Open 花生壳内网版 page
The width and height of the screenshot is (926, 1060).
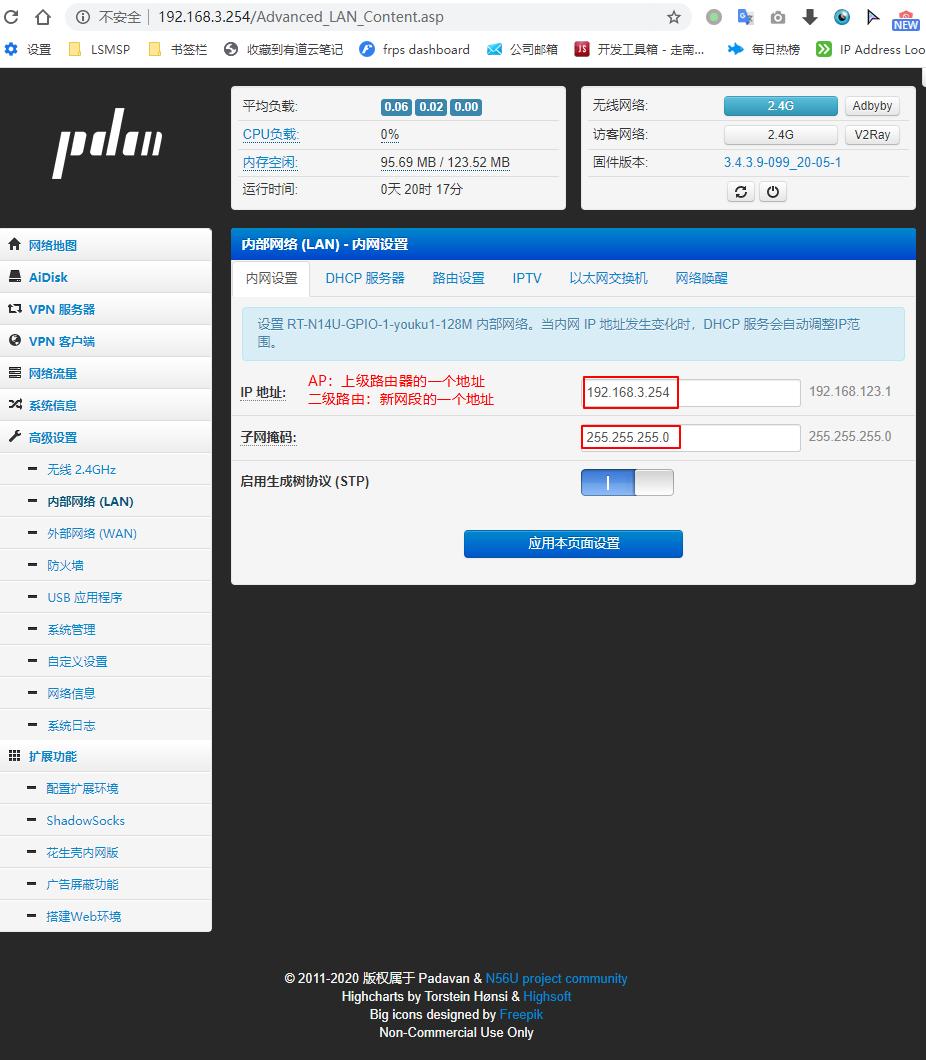[105, 852]
